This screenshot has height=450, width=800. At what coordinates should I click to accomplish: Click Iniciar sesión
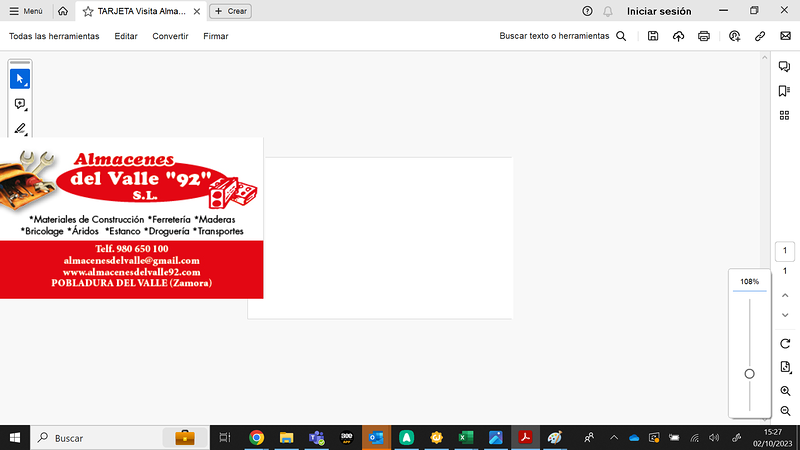point(659,11)
